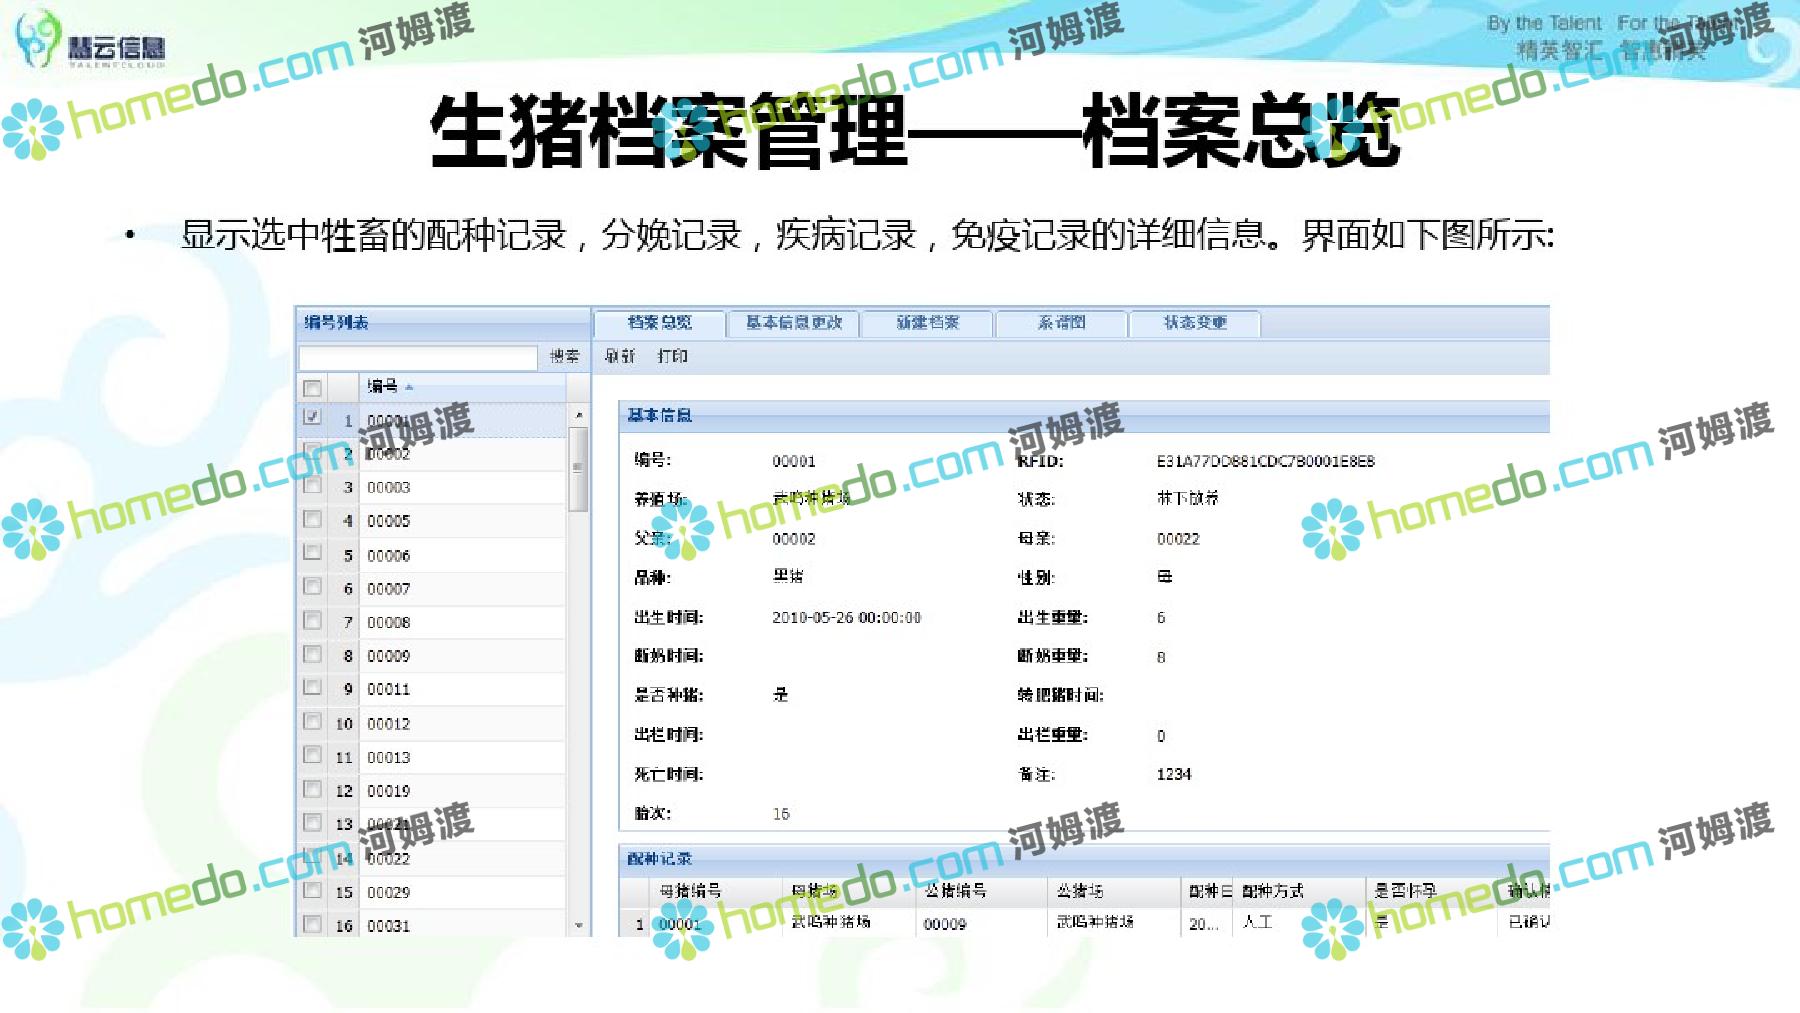Image resolution: width=1800 pixels, height=1013 pixels.
Task: Open the 新建档案 tab
Action: (927, 323)
